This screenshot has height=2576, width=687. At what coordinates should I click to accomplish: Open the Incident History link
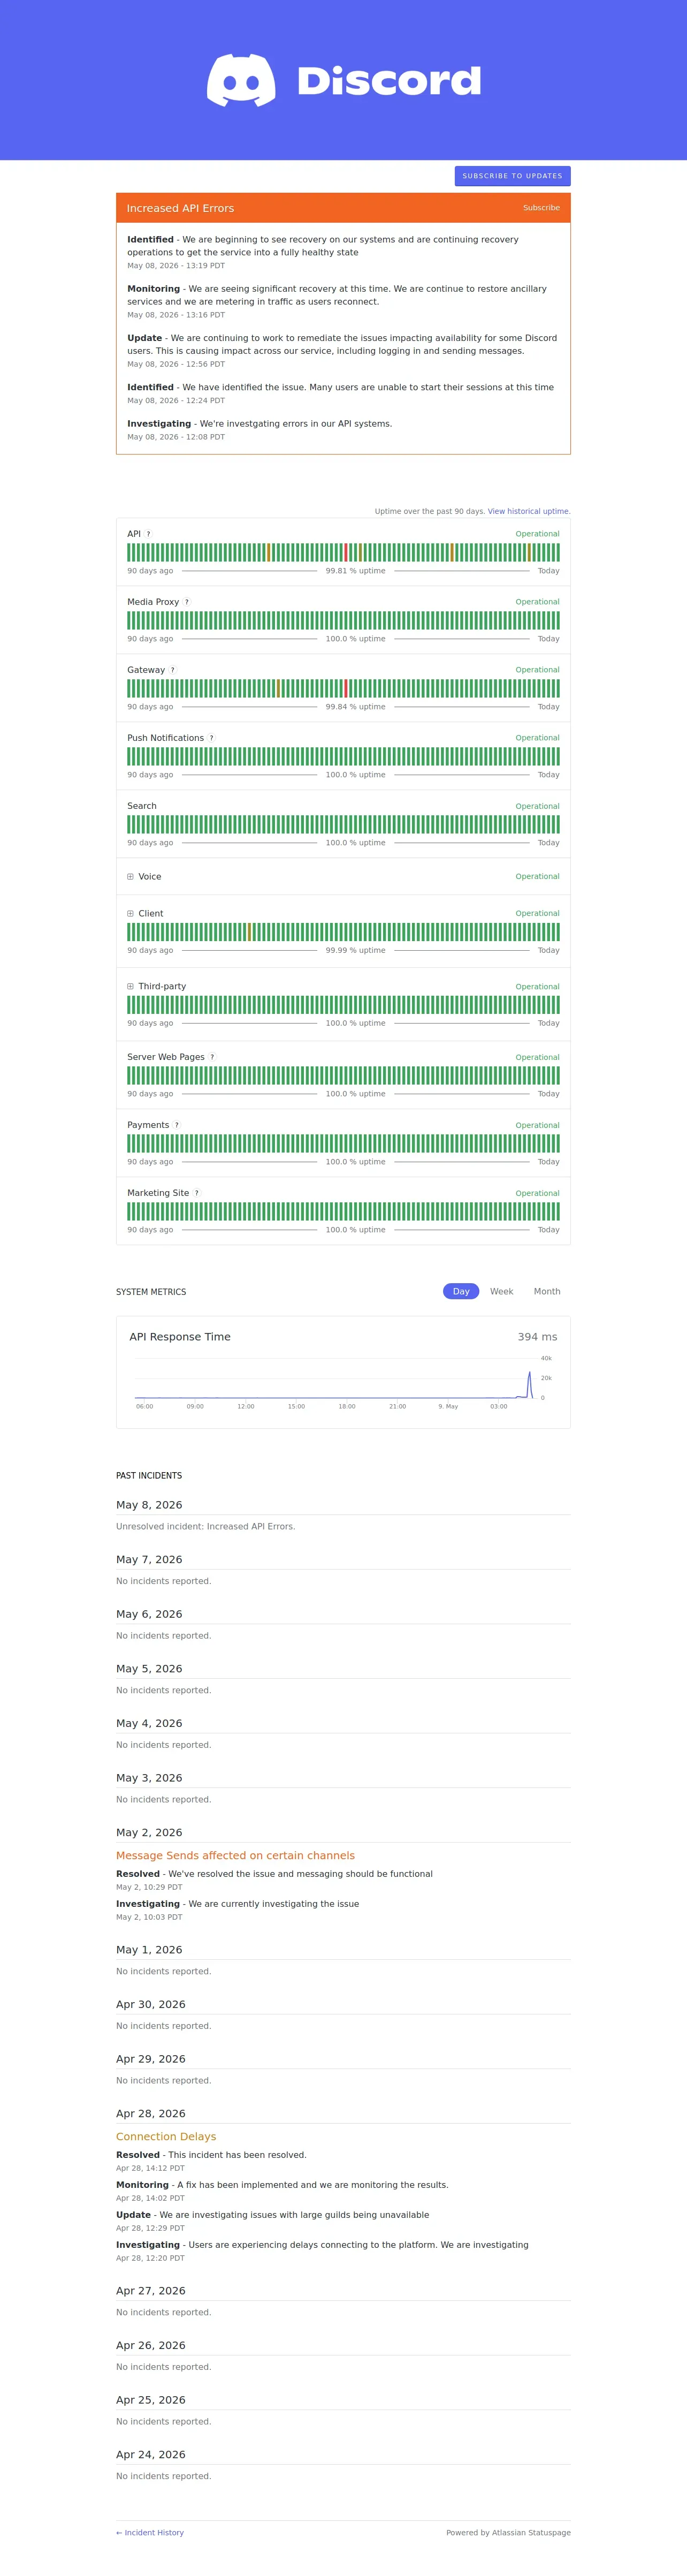[x=150, y=2533]
